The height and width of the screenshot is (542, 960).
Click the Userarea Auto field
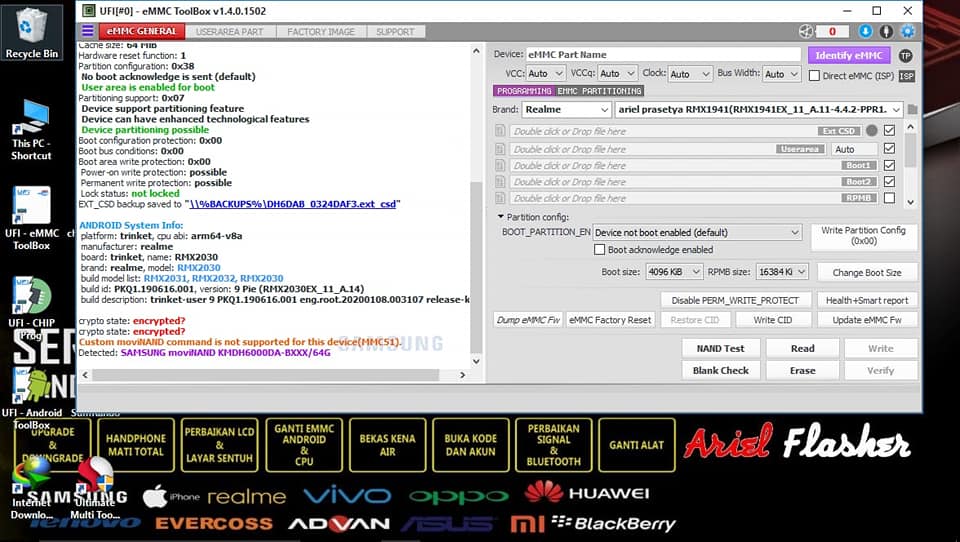pyautogui.click(x=854, y=149)
